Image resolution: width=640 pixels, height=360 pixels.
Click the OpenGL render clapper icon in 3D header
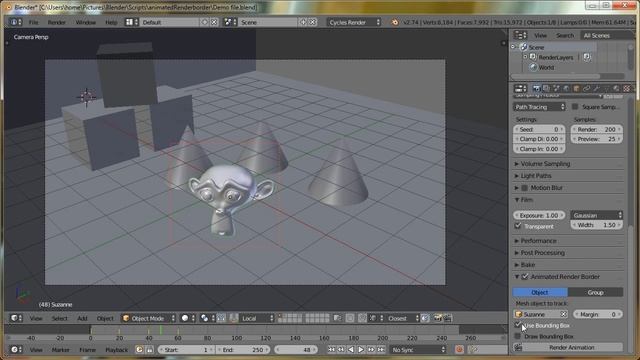[447, 318]
